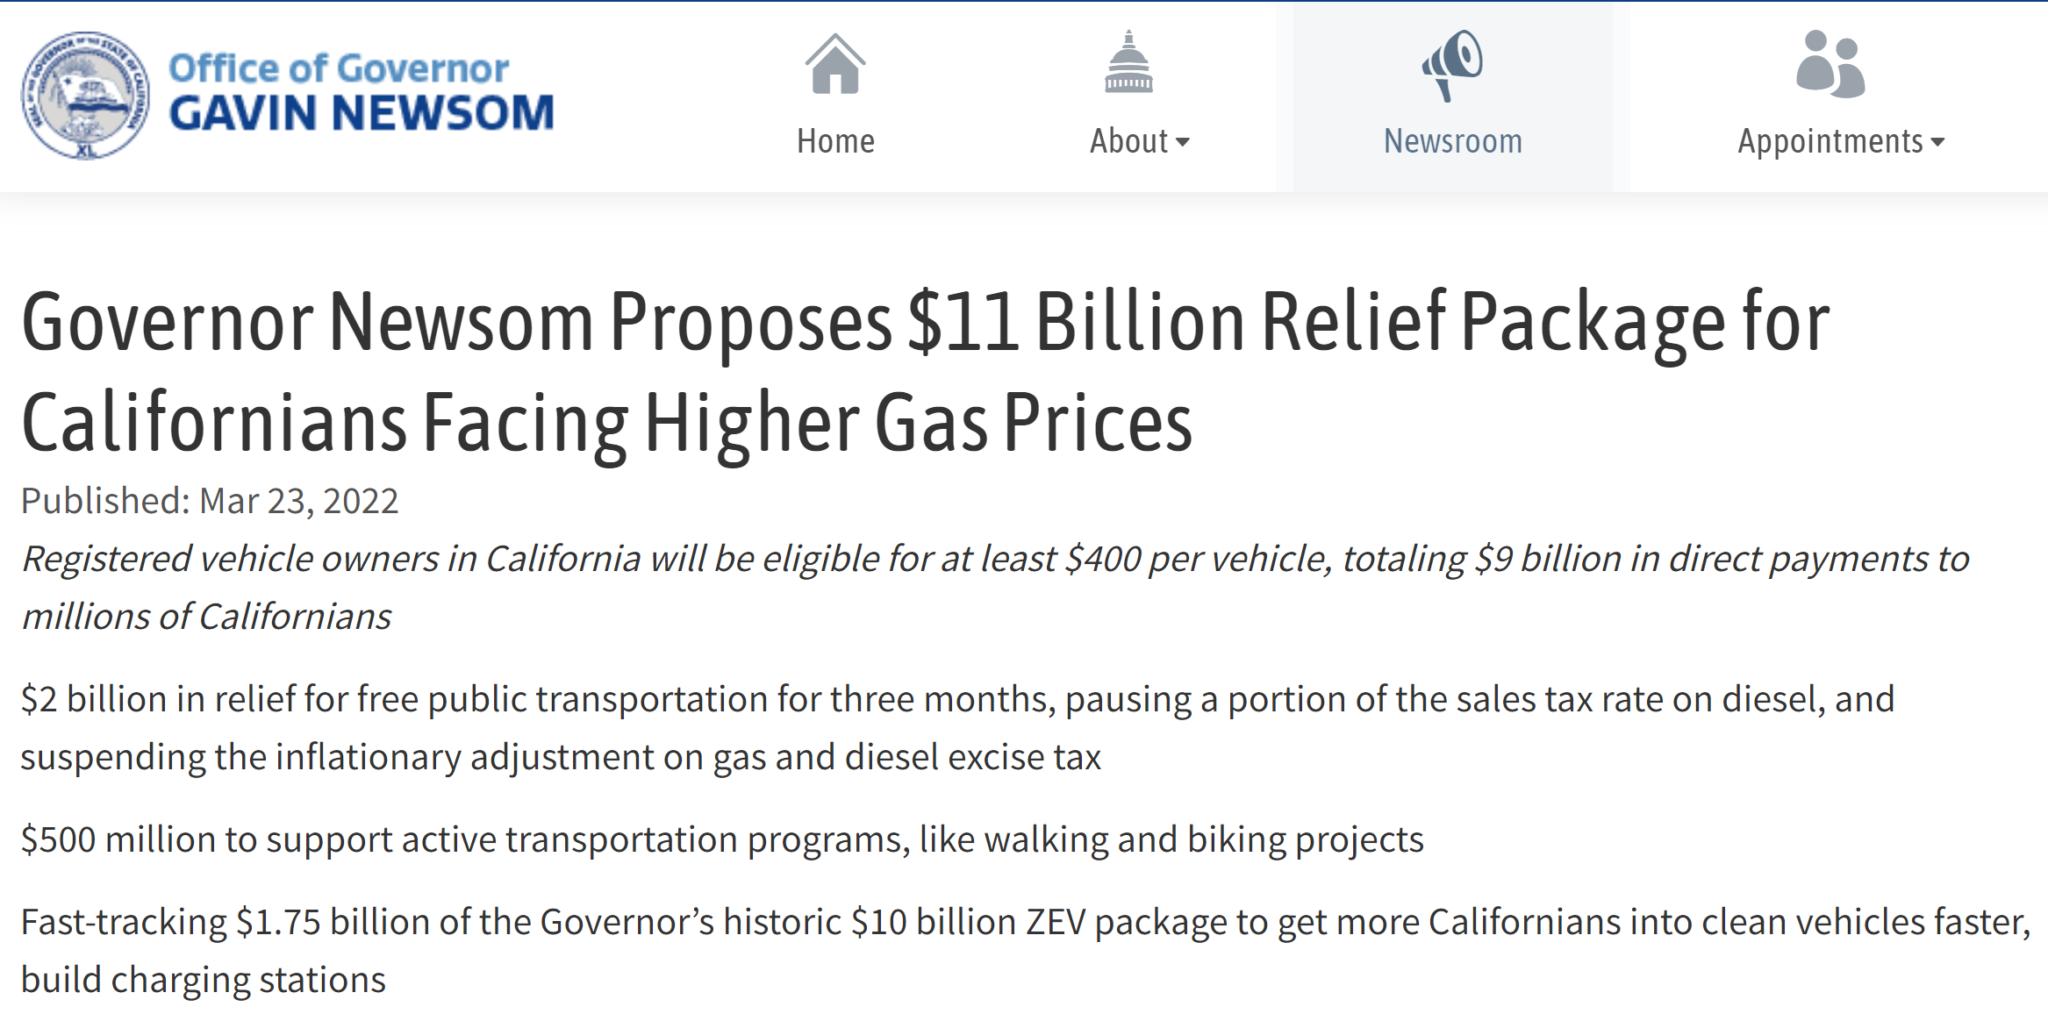Open the Appointments menu label

(x=1830, y=142)
